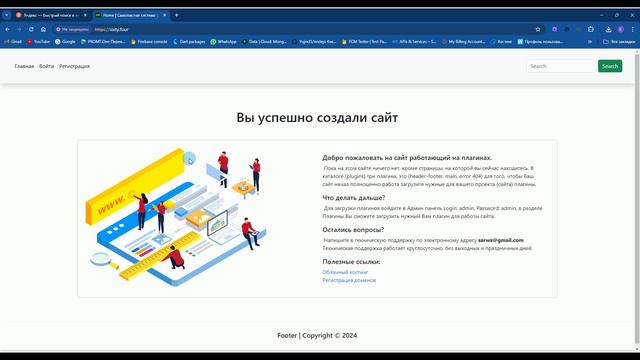This screenshot has height=360, width=640.
Task: Open the Профиль пользователя bookmark
Action: point(540,42)
